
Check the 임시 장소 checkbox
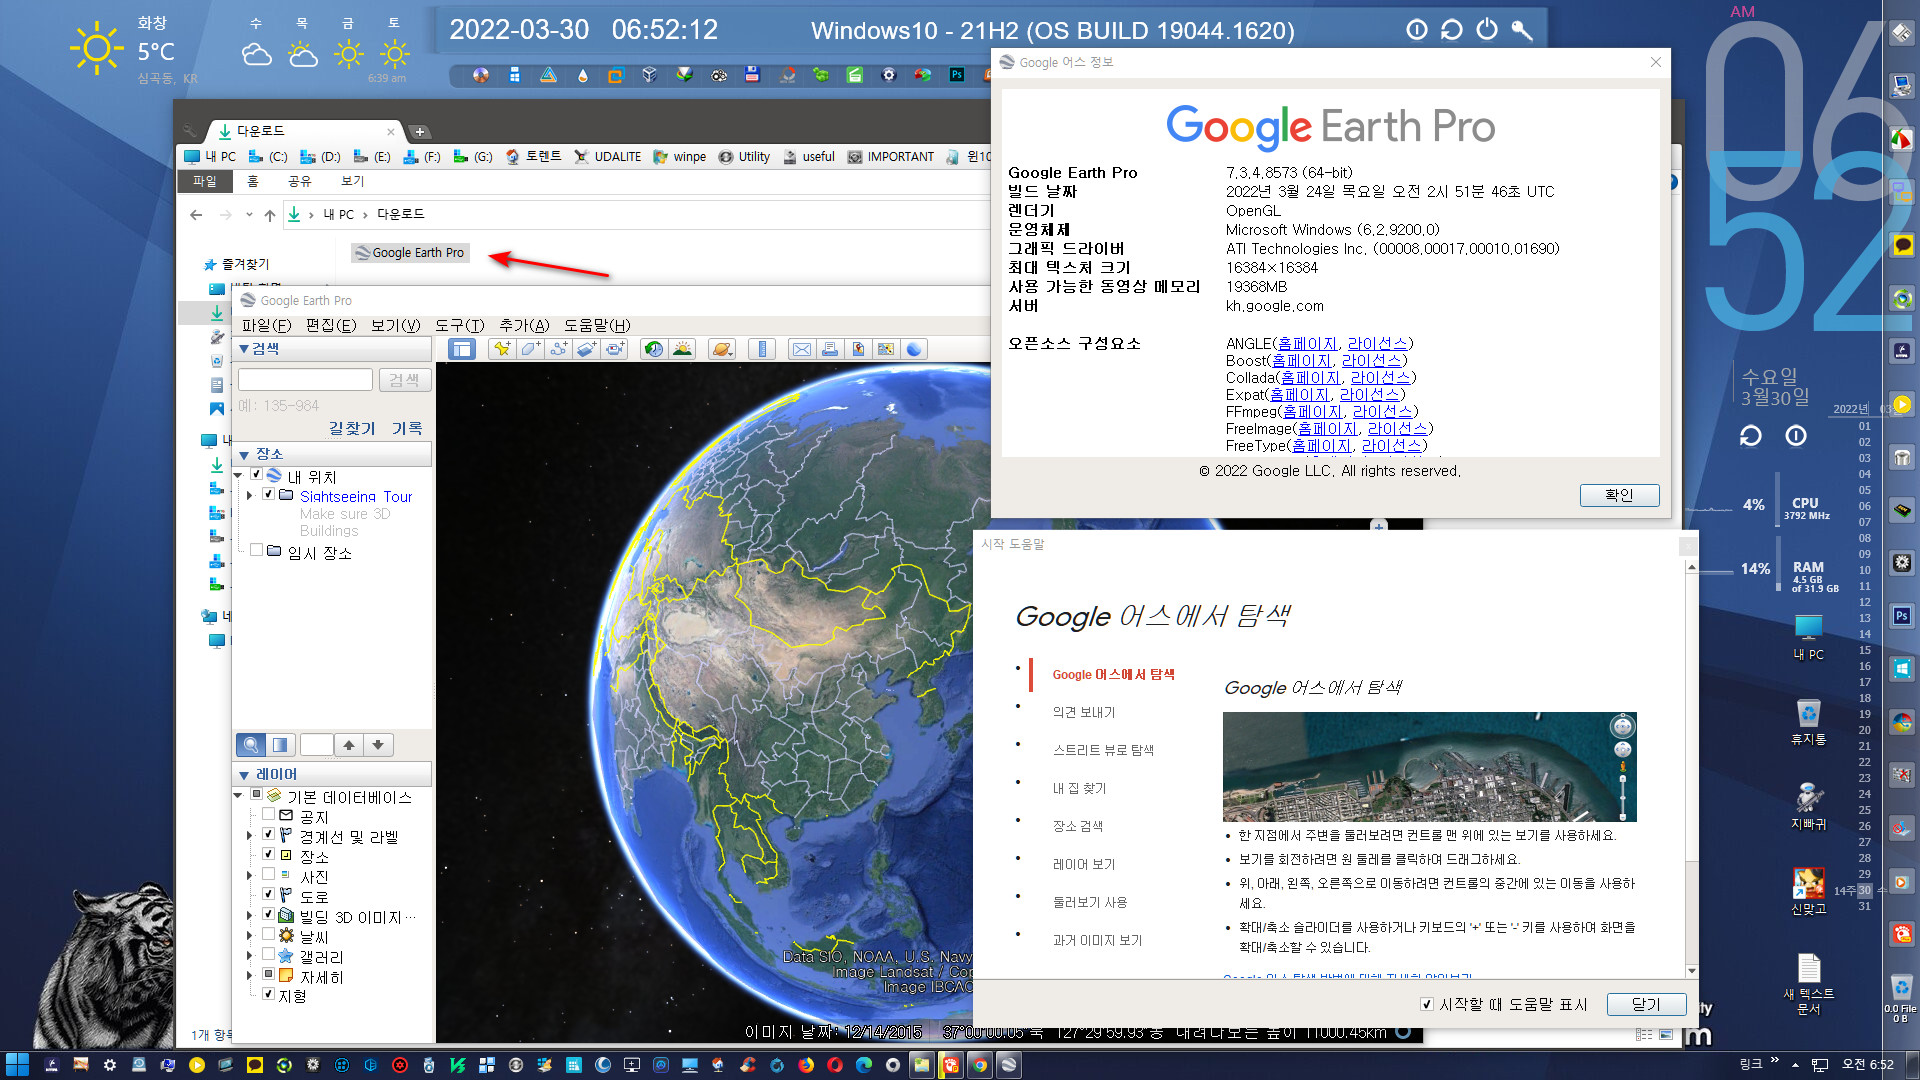tap(257, 550)
